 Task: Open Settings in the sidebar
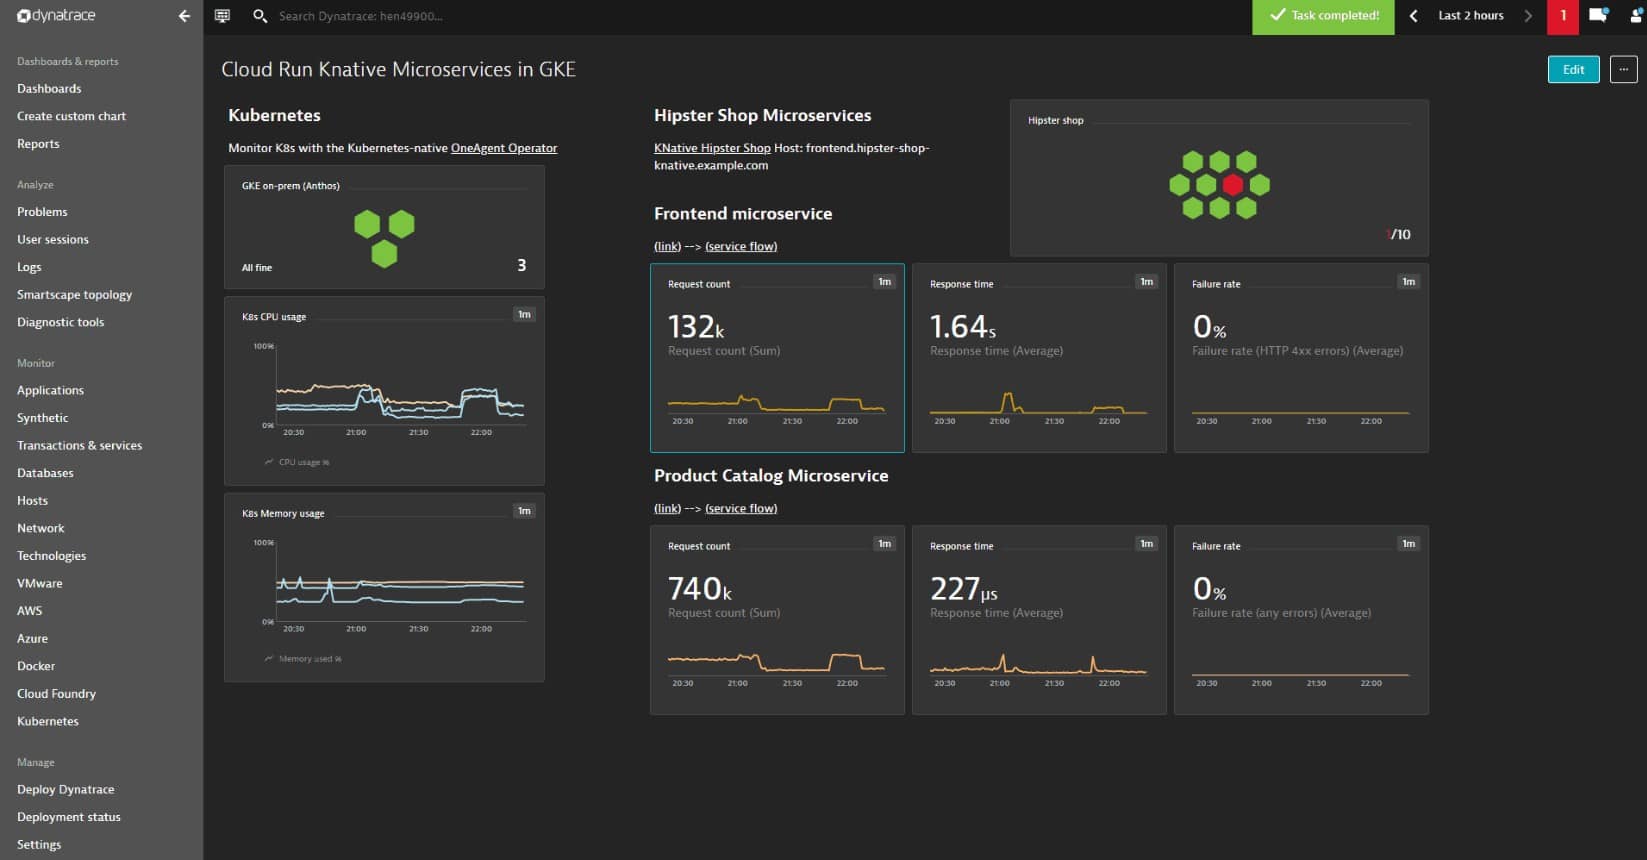click(39, 845)
